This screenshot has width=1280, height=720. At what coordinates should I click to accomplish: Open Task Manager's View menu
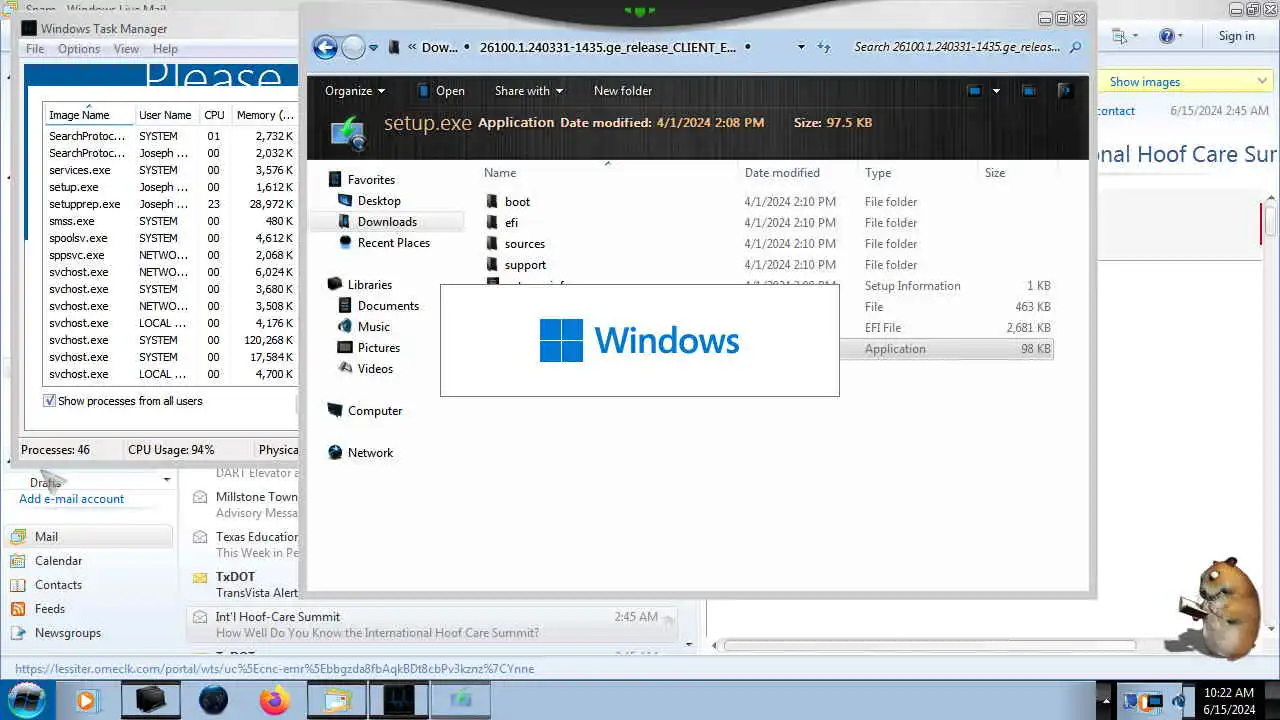pyautogui.click(x=126, y=49)
